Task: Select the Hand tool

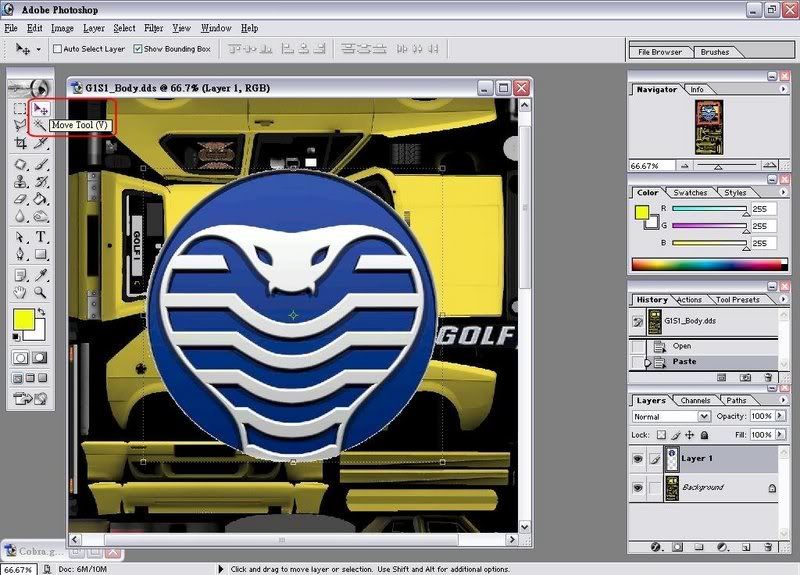Action: point(20,292)
